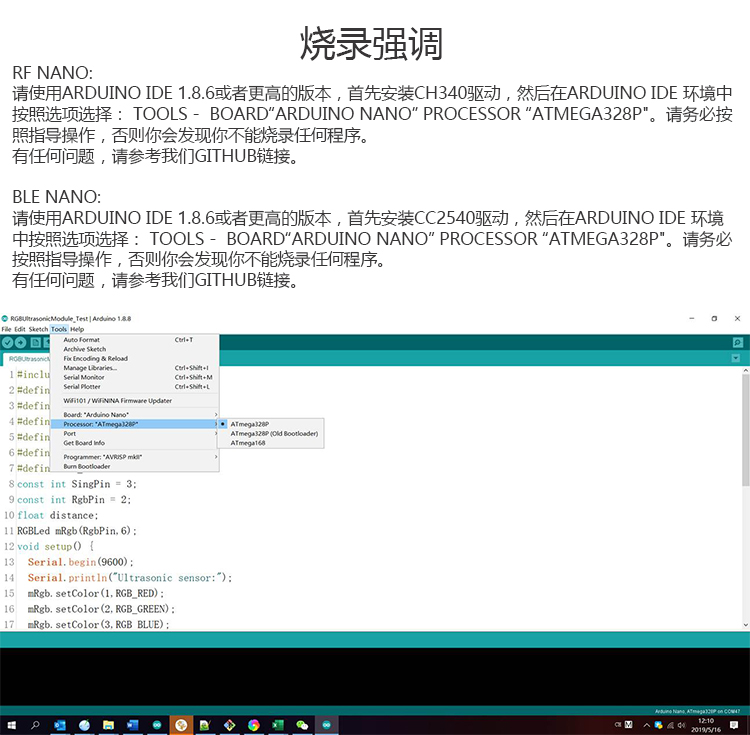Click Burn Bootloader
Image resolution: width=750 pixels, height=735 pixels.
tap(87, 466)
